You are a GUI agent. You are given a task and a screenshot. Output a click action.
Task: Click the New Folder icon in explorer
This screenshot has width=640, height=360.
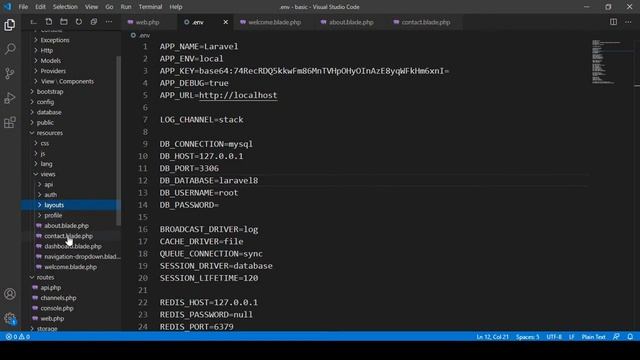coord(64,22)
